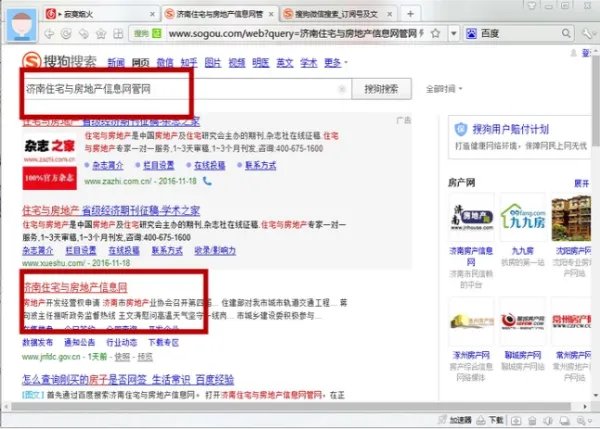Open 下载 downloads in status bar
The width and height of the screenshot is (600, 429).
(490, 420)
